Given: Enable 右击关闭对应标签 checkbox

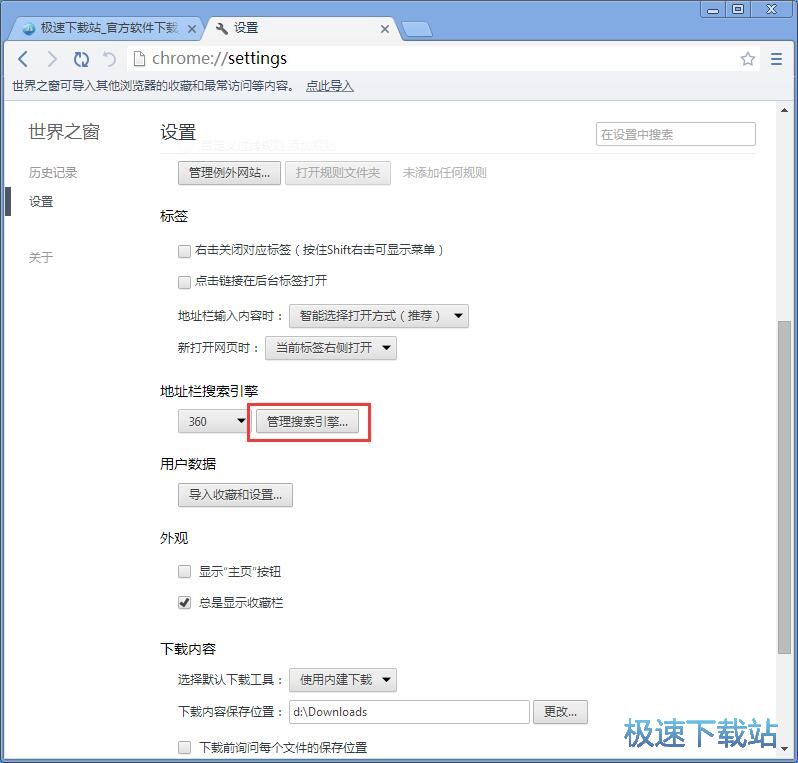Looking at the screenshot, I should pyautogui.click(x=184, y=251).
